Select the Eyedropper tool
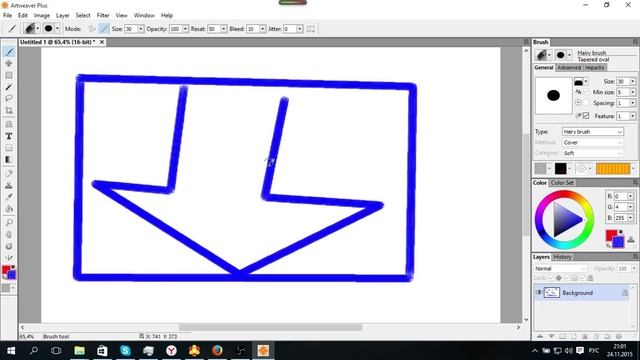Image resolution: width=640 pixels, height=360 pixels. click(x=9, y=197)
